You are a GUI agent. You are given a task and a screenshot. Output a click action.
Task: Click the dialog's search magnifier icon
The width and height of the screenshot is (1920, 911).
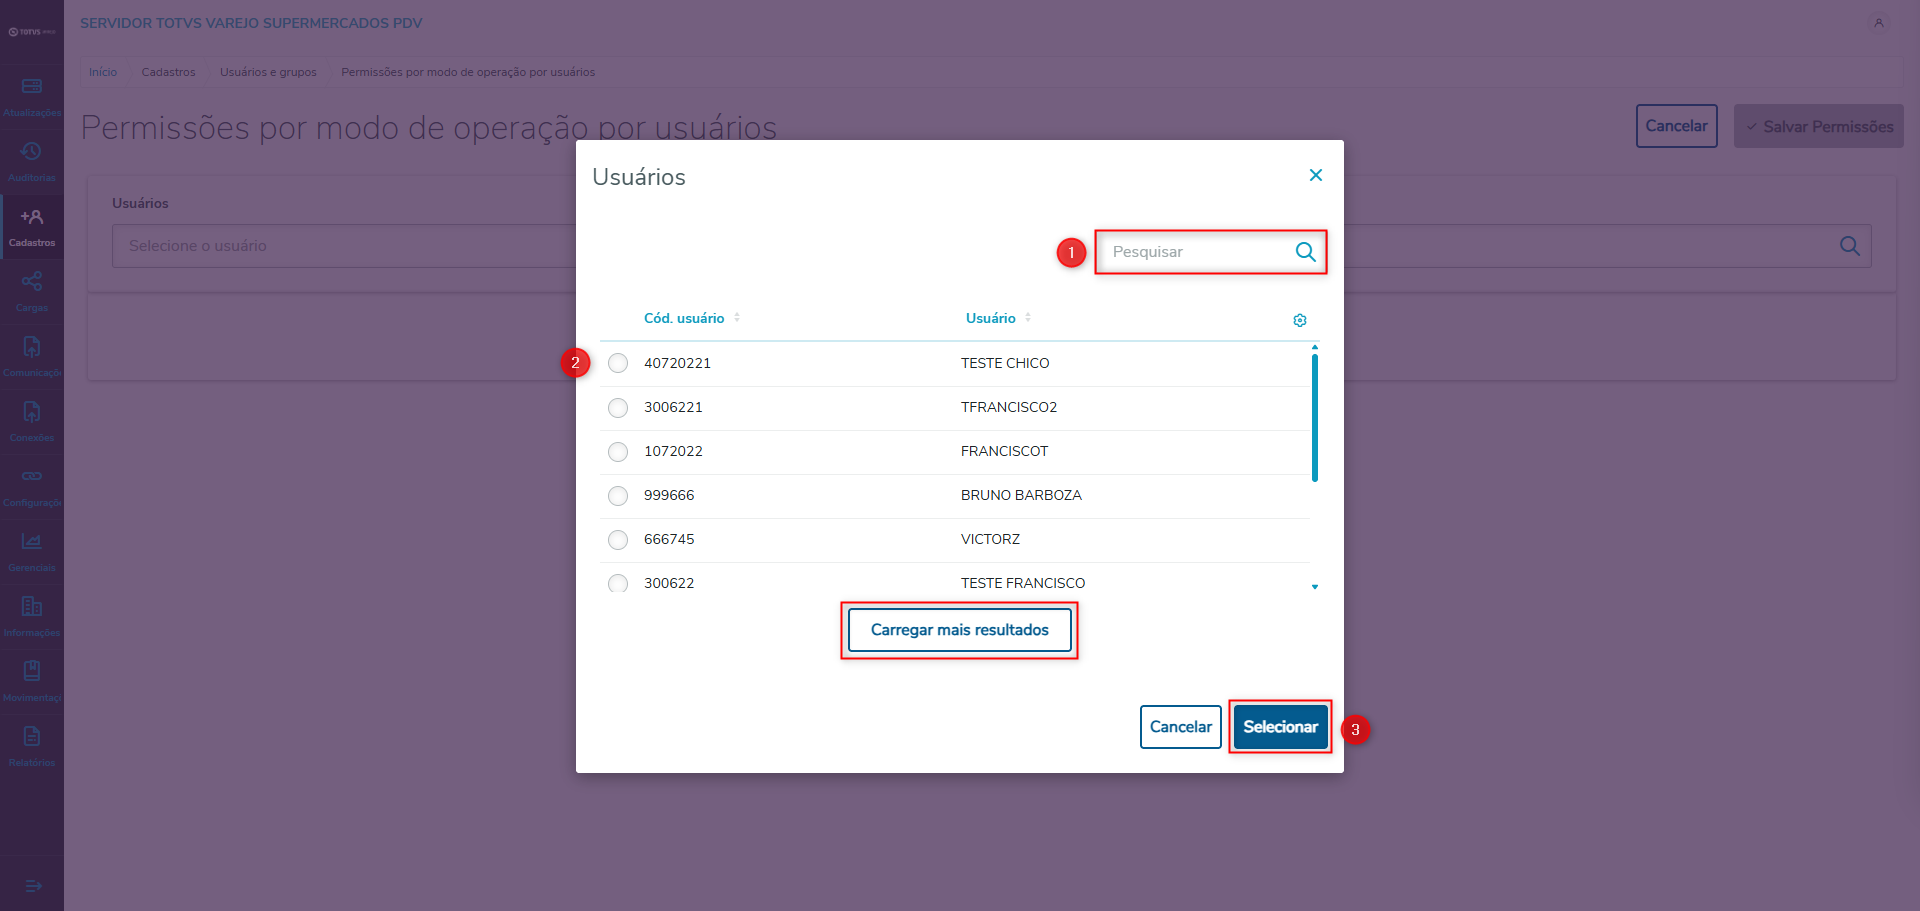coord(1305,252)
